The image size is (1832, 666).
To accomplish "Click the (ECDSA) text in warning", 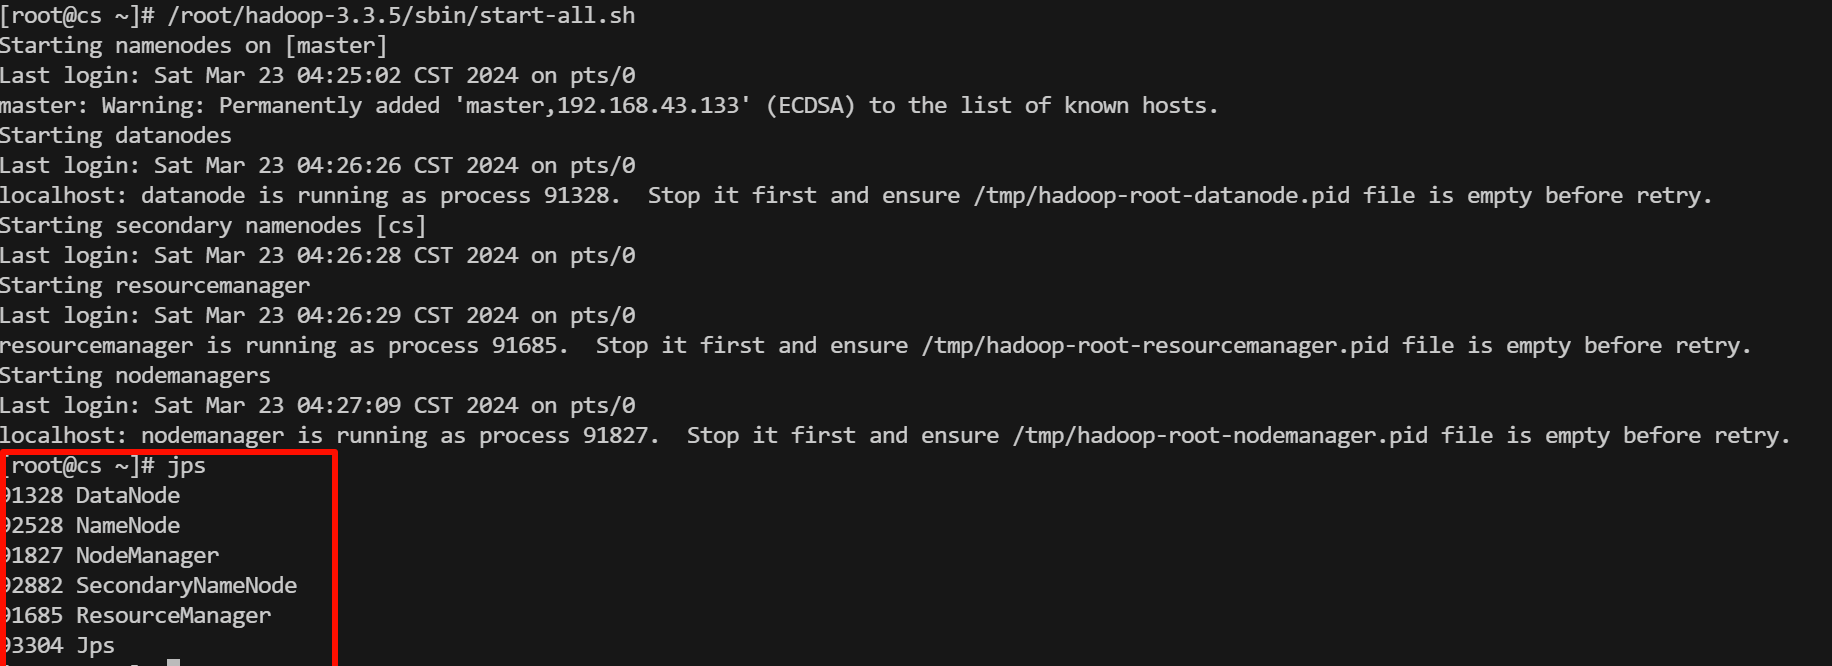I will (x=810, y=106).
